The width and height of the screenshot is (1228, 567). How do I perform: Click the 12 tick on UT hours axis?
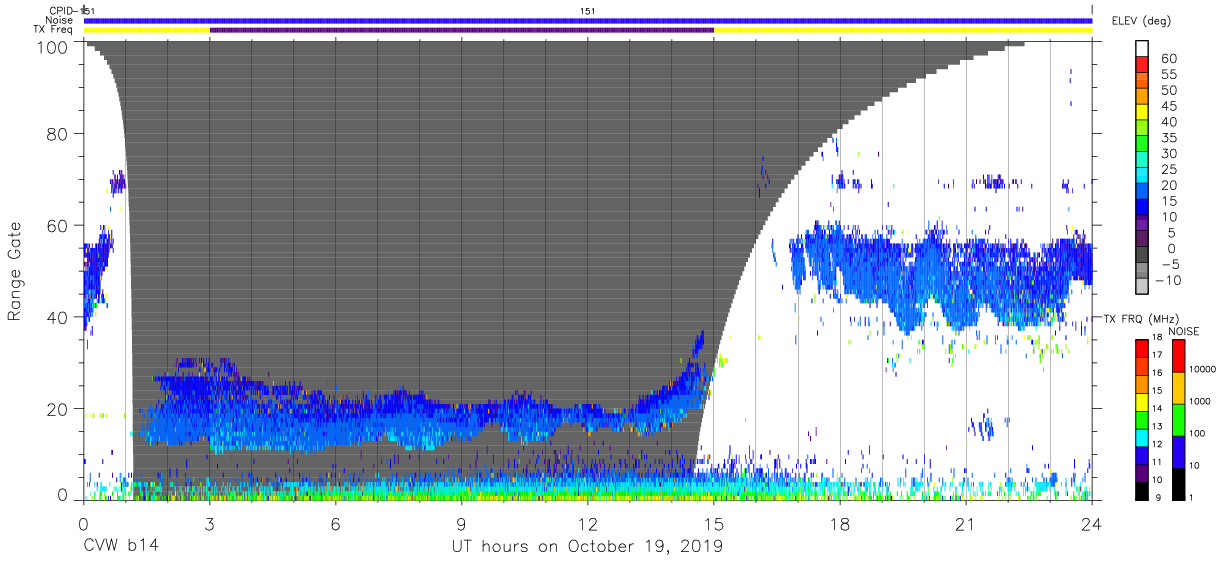pos(588,525)
